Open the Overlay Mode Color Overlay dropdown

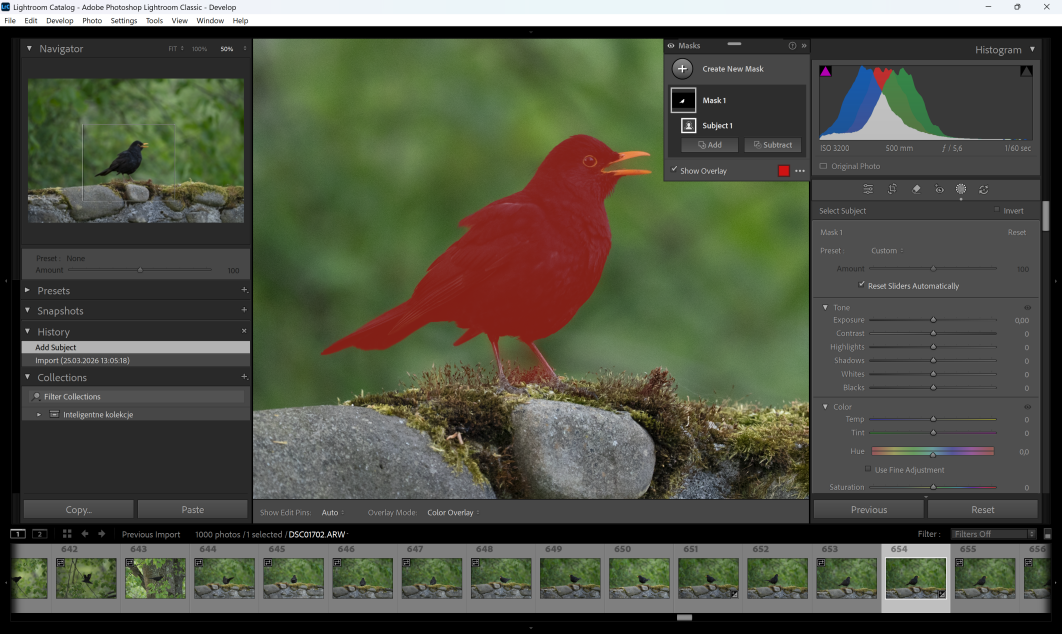(453, 513)
